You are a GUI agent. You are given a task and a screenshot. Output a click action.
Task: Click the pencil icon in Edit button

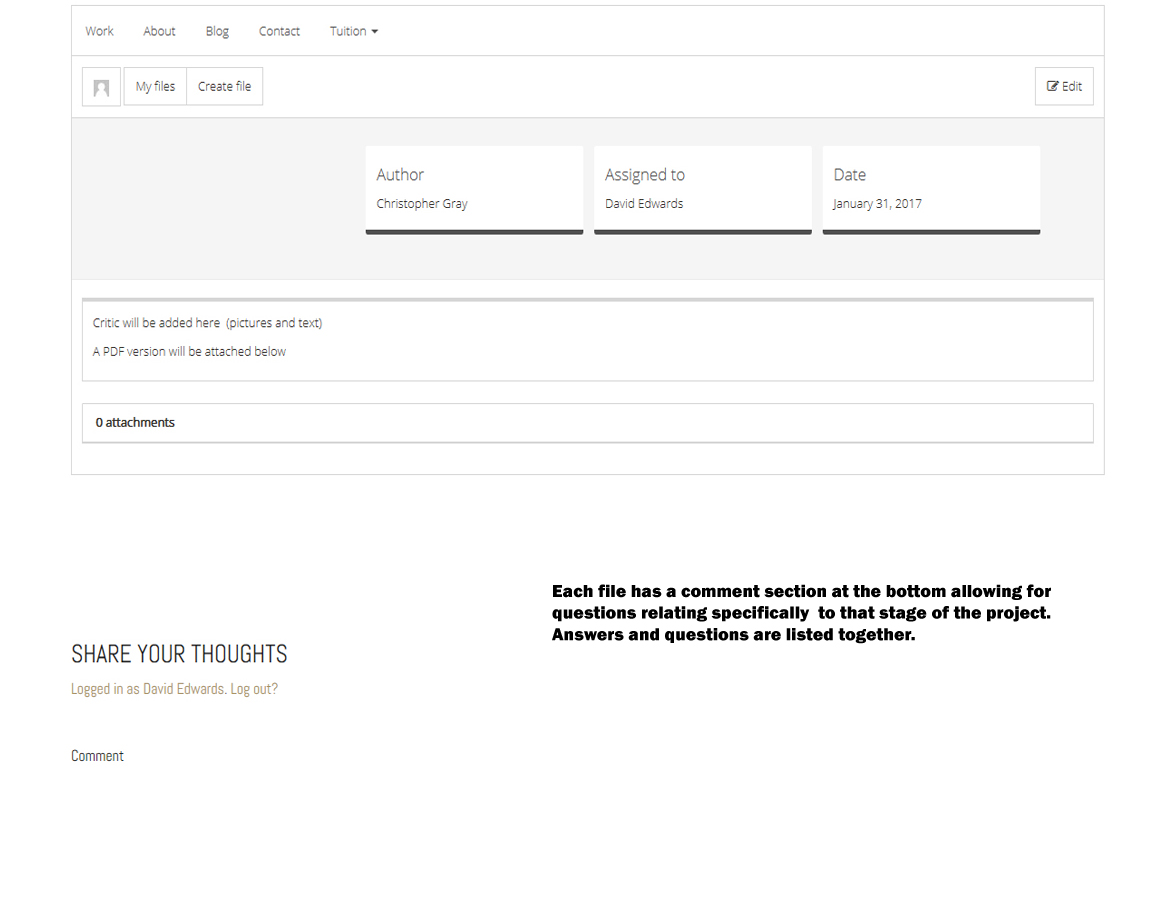(x=1052, y=86)
